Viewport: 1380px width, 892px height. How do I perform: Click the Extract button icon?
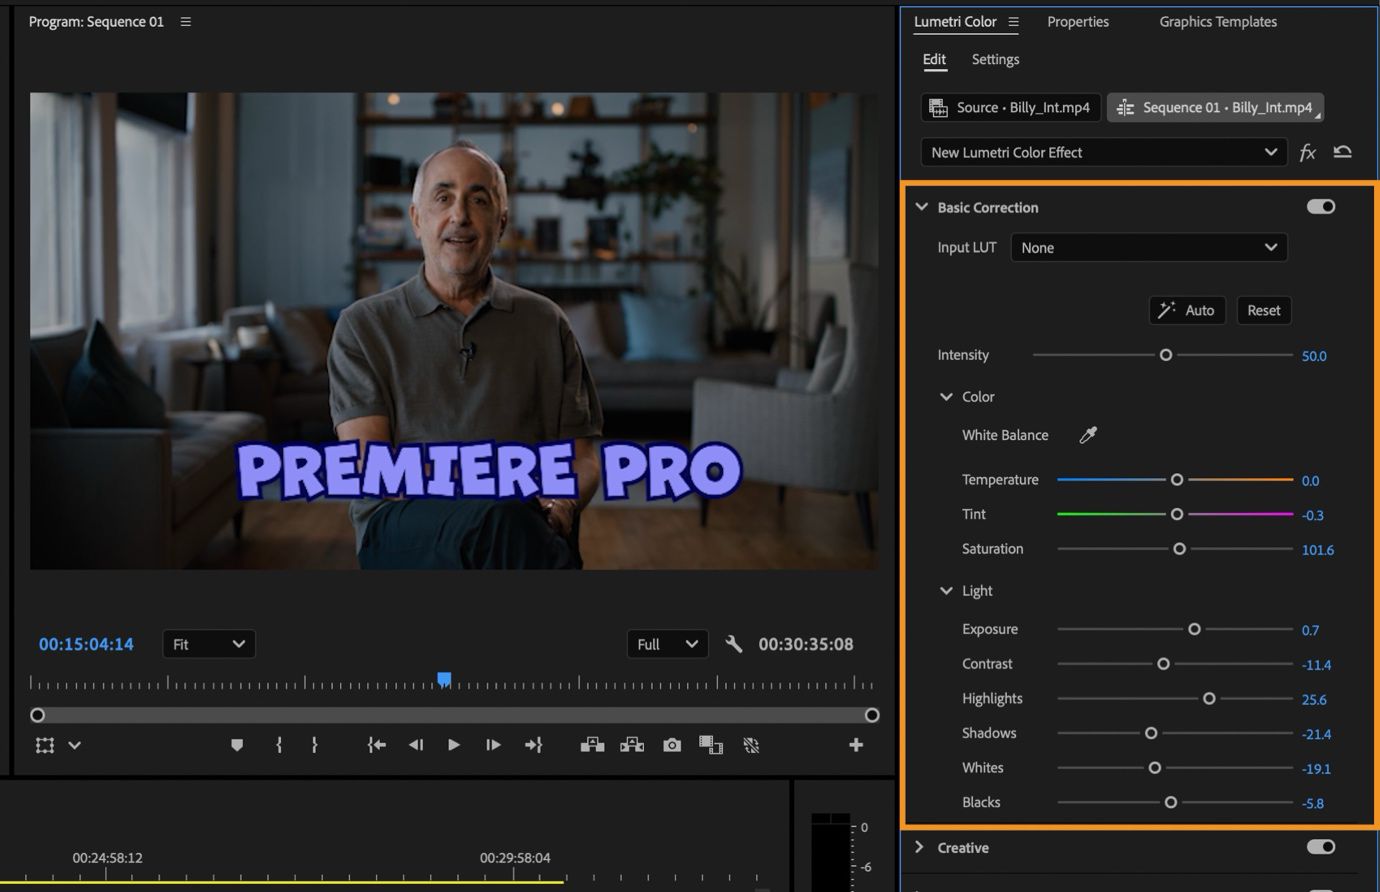(x=632, y=745)
